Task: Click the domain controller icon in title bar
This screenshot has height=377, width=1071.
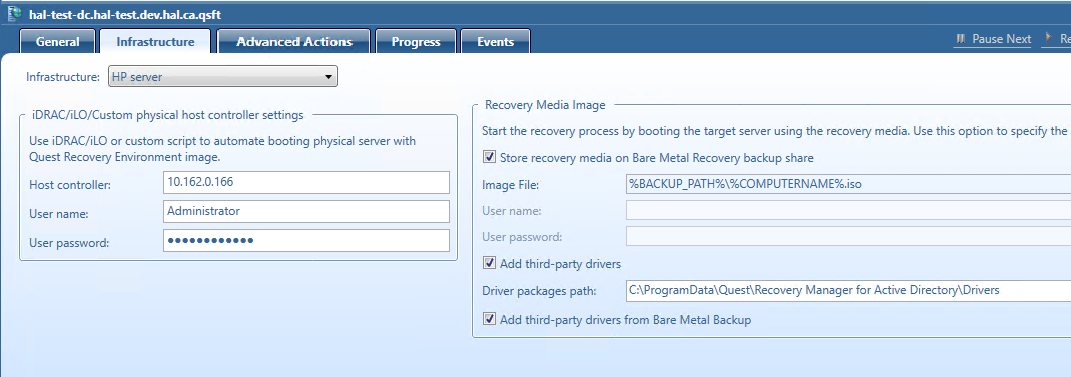Action: coord(13,13)
